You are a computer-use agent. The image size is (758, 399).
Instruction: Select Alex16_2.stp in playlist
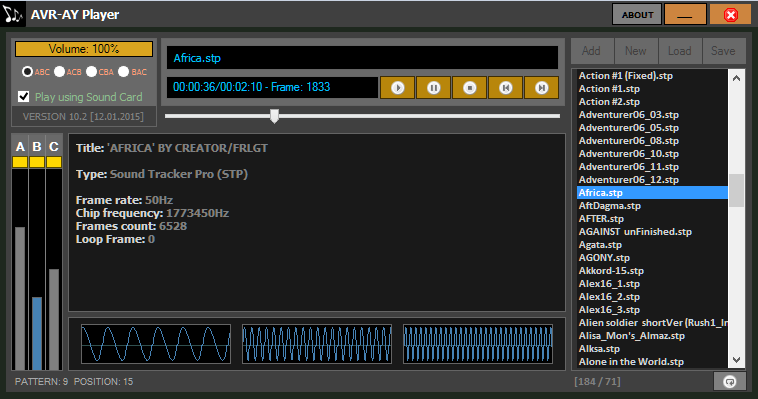(x=652, y=297)
